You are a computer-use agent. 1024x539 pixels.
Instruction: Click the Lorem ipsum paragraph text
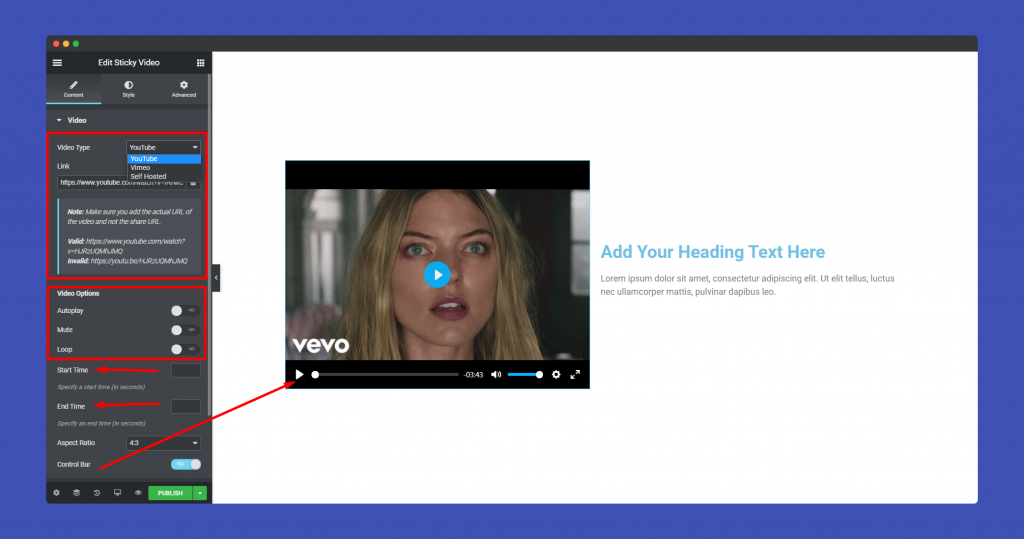[747, 285]
